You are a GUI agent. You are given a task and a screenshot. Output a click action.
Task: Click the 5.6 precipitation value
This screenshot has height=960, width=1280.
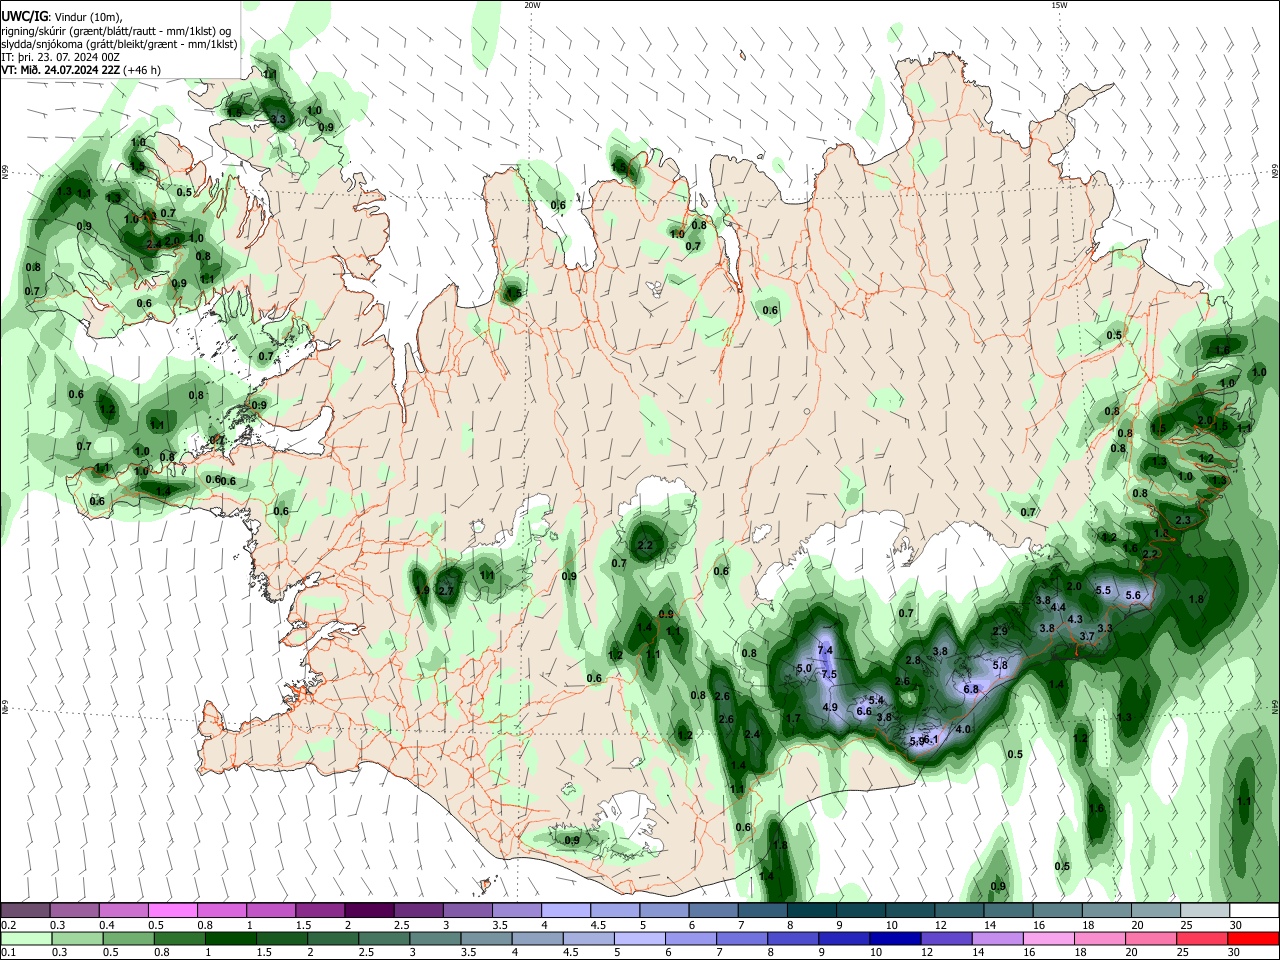[x=1133, y=595]
